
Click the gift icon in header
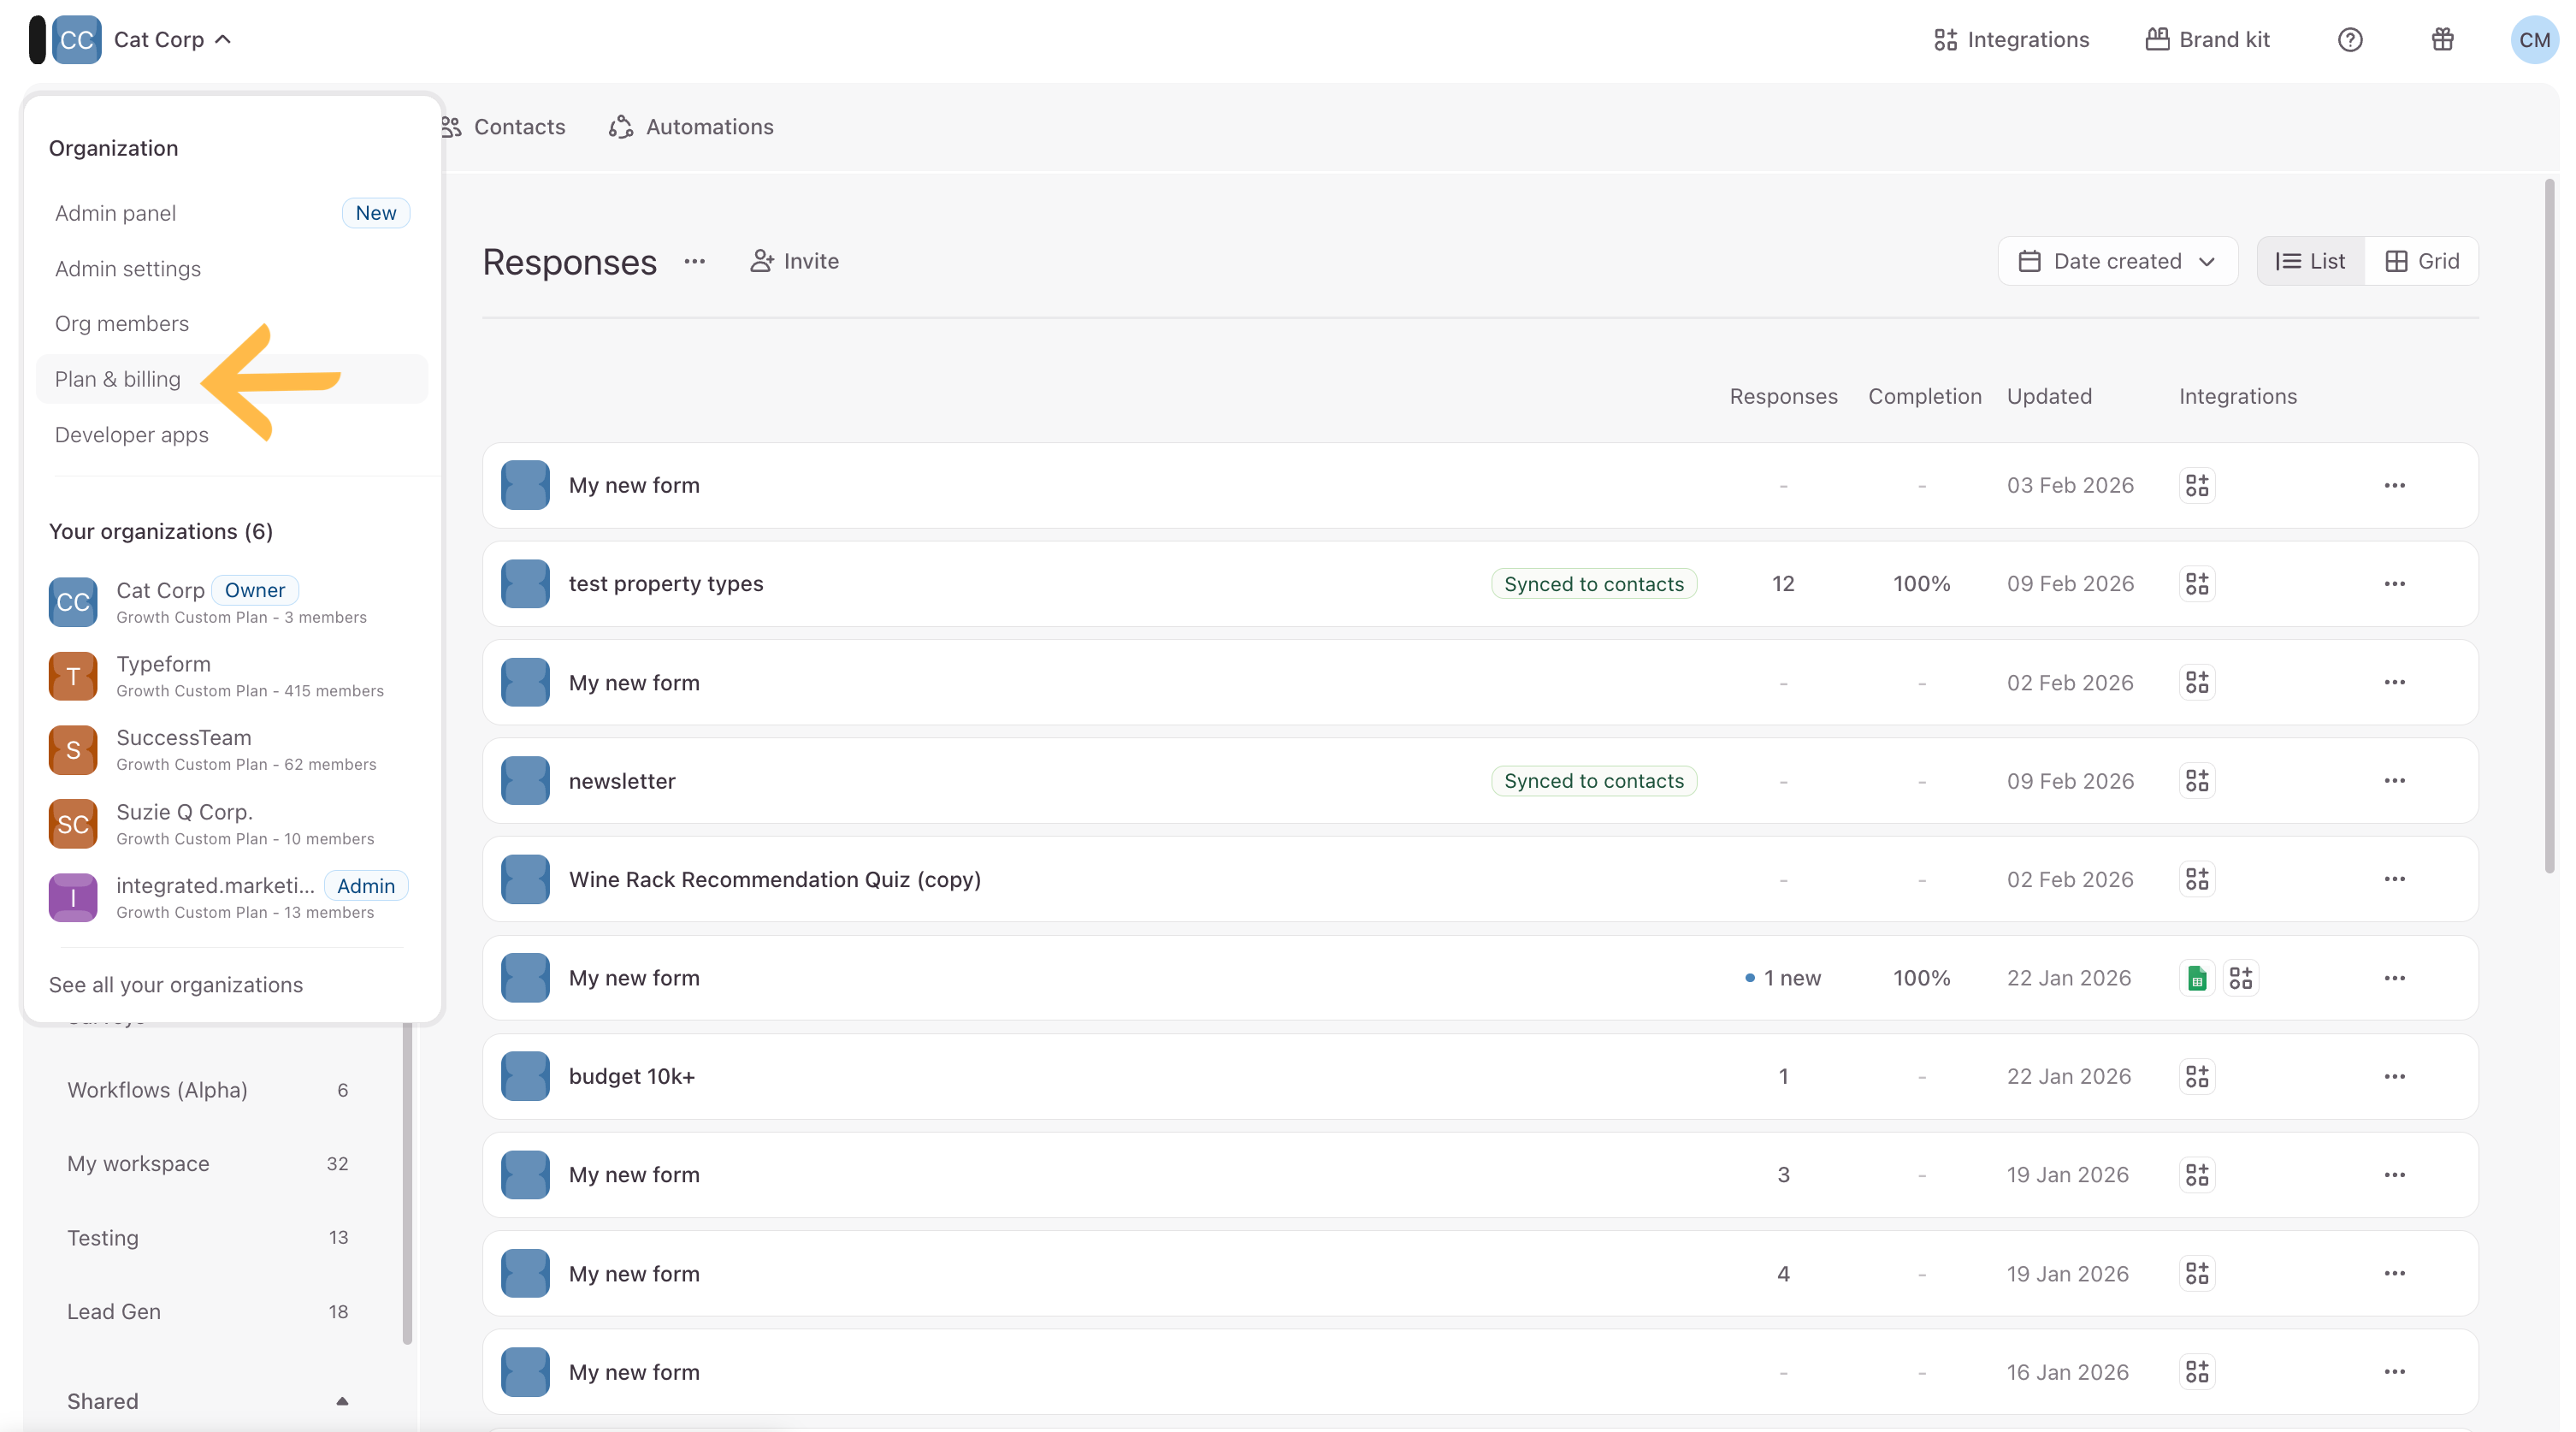(2442, 40)
